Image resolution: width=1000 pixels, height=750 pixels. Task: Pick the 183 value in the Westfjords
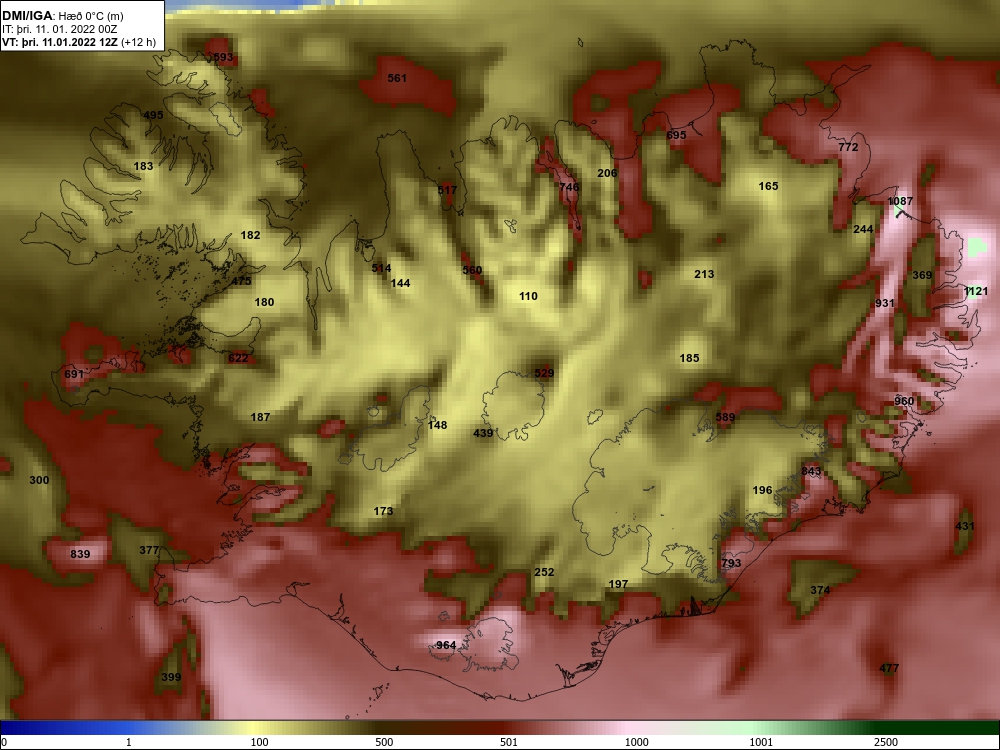tap(143, 166)
